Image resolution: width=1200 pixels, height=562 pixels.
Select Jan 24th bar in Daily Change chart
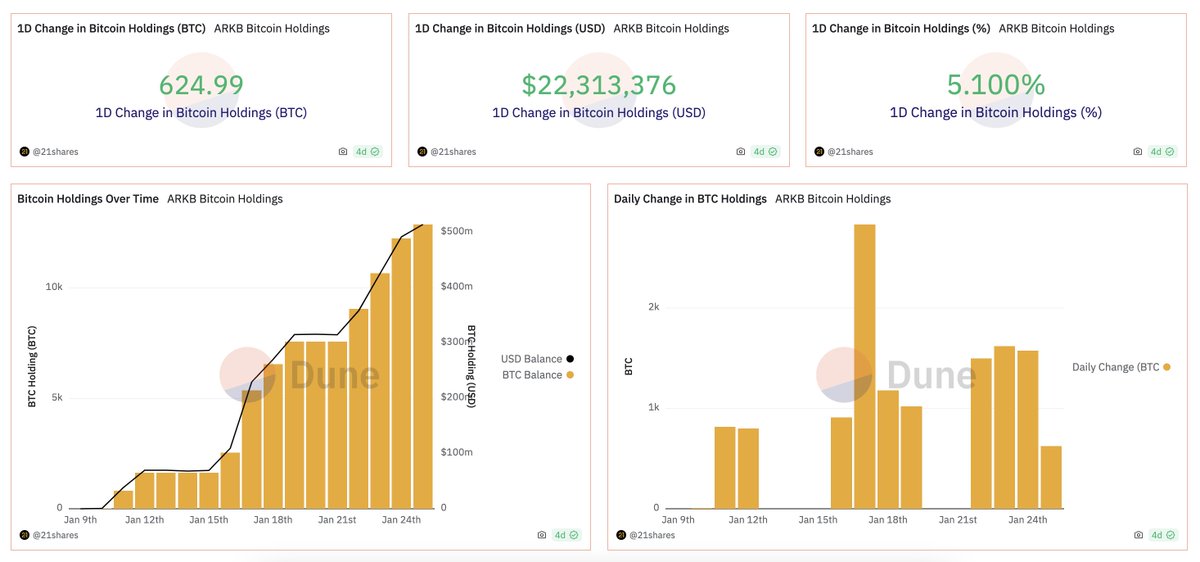coord(1027,429)
